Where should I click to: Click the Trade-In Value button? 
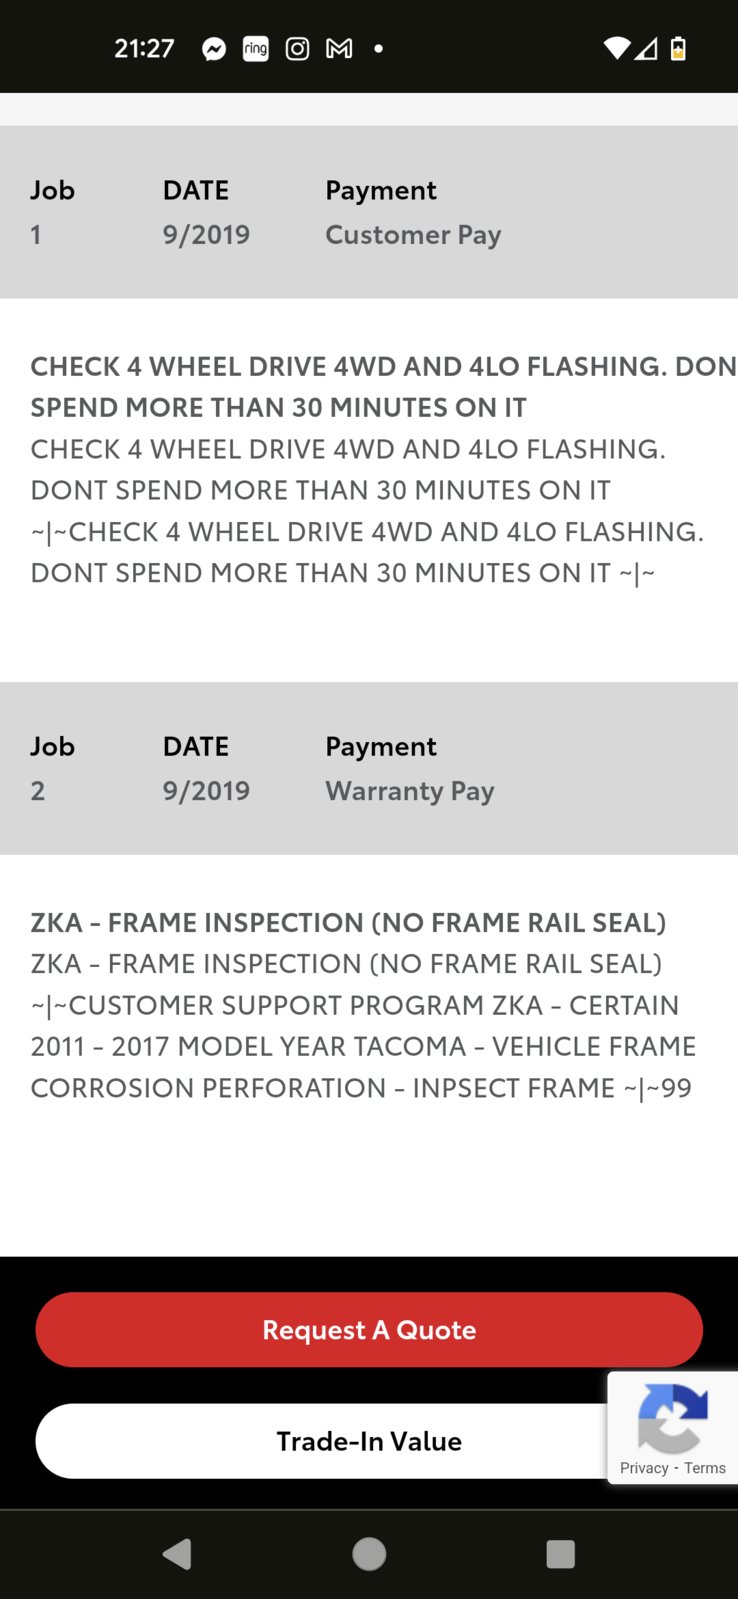point(369,1441)
